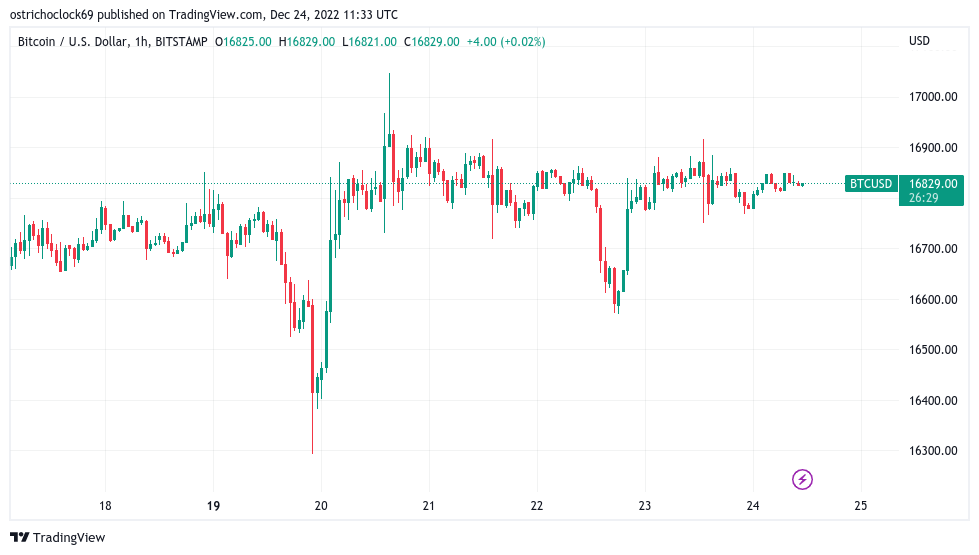Image resolution: width=979 pixels, height=555 pixels.
Task: Click date 25 on the time axis
Action: [861, 505]
